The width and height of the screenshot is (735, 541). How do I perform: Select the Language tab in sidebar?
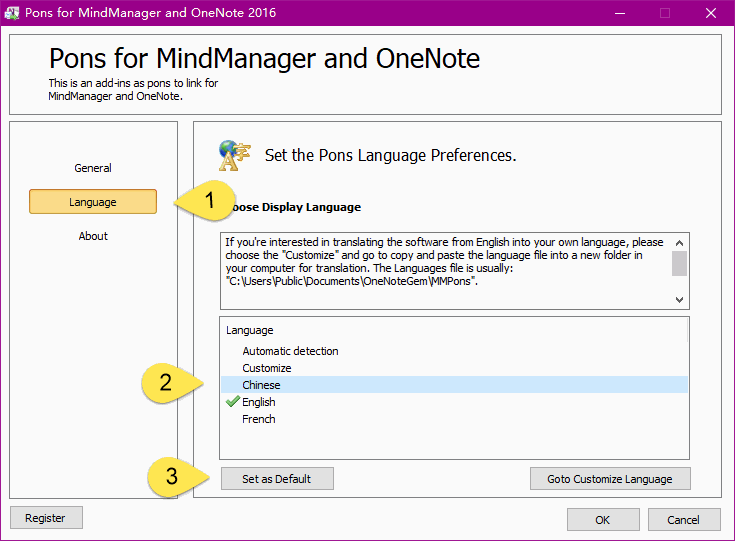point(93,202)
